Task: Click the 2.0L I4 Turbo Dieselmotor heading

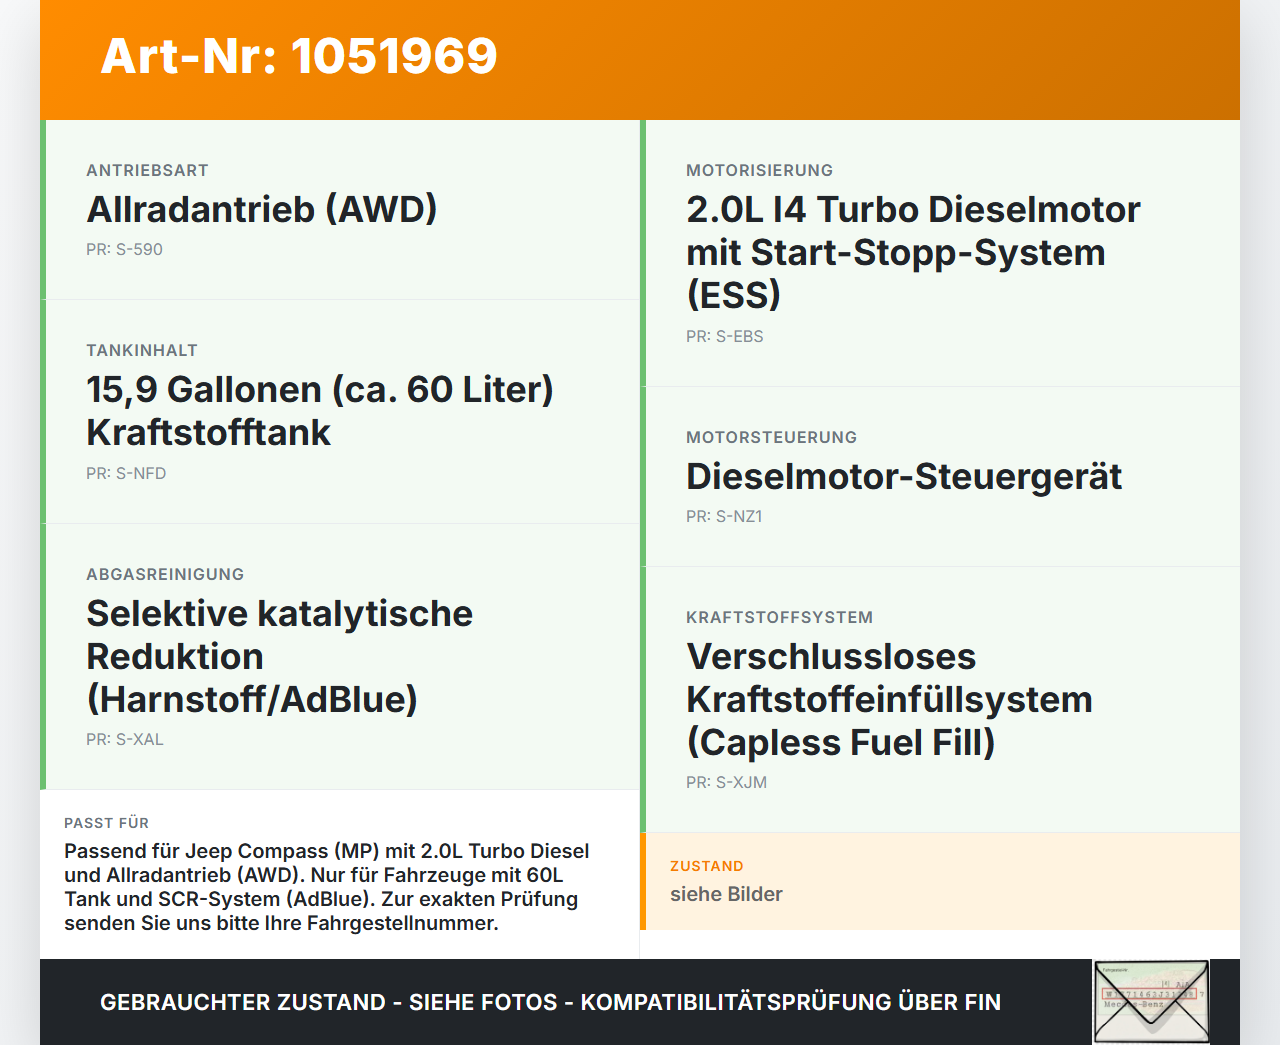Action: pyautogui.click(x=913, y=252)
